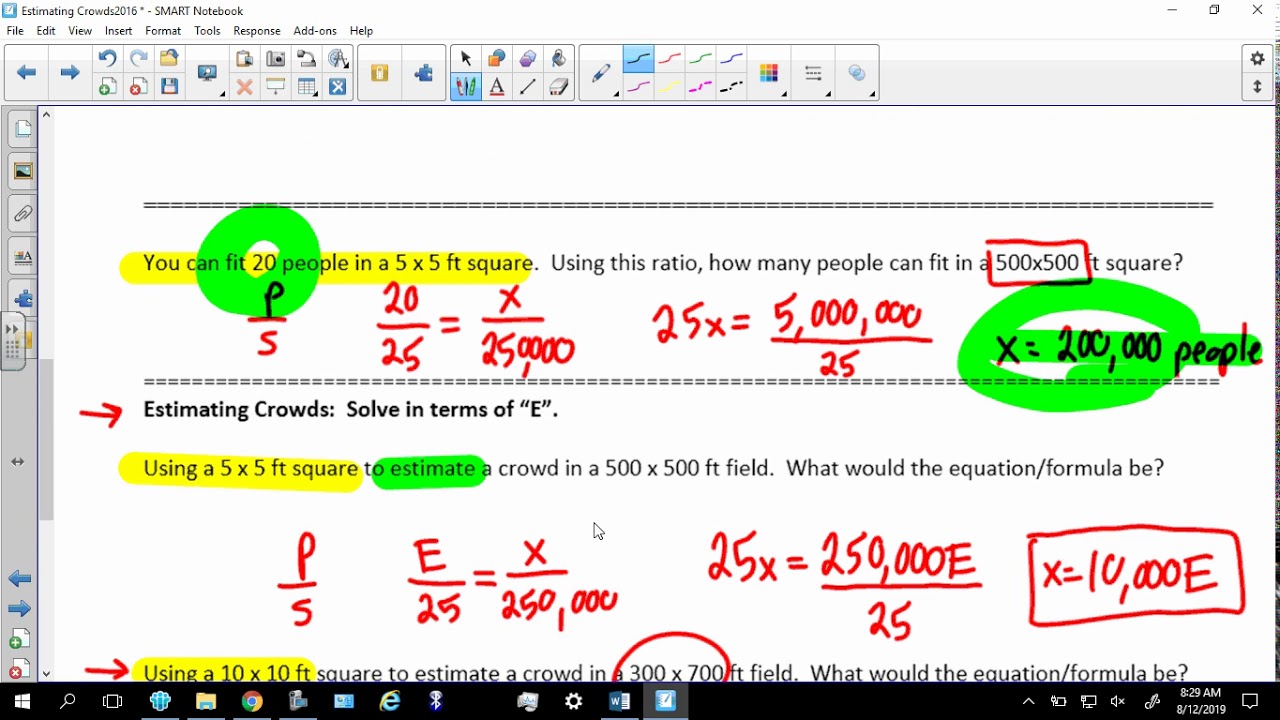Go to next page from sidebar arrow
1280x720 pixels.
tap(19, 609)
